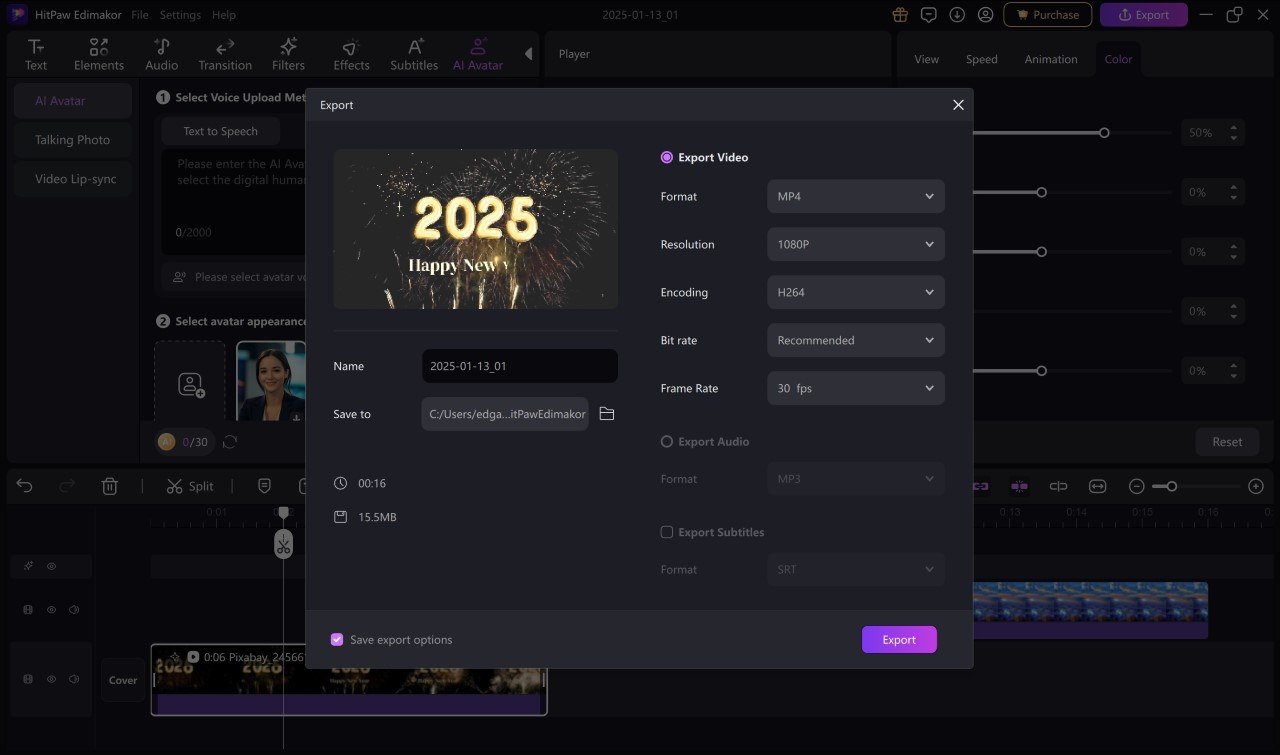Click the redo arrow in timeline toolbar
This screenshot has width=1280, height=755.
click(x=67, y=486)
